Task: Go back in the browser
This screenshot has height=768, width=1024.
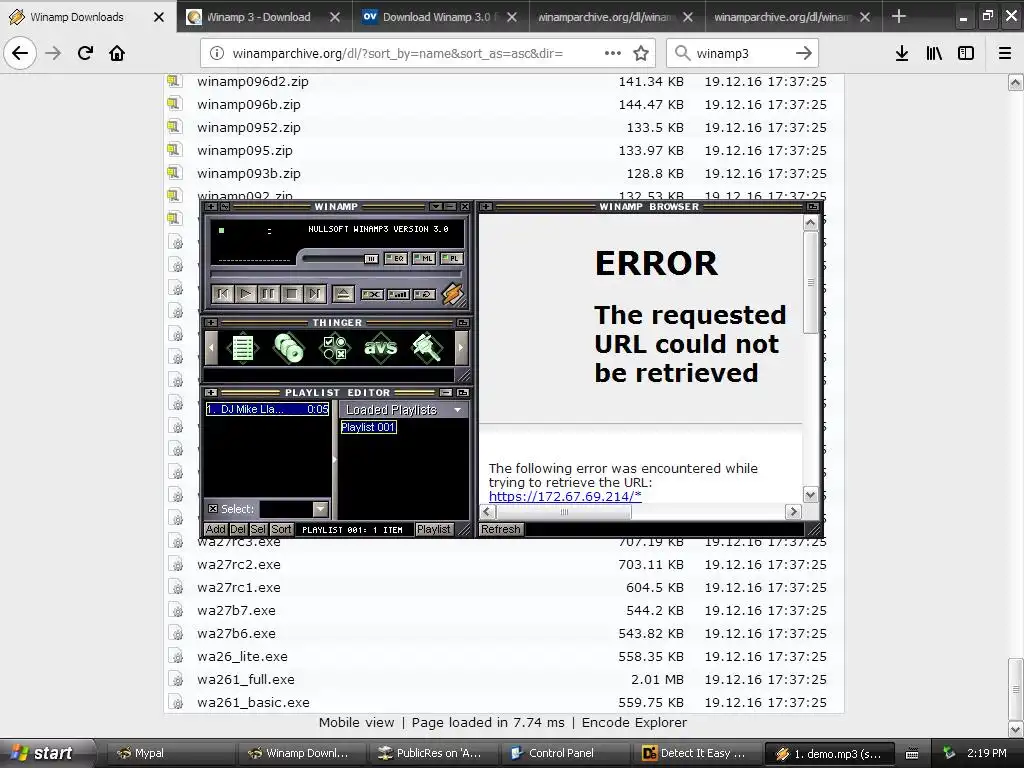Action: point(20,53)
